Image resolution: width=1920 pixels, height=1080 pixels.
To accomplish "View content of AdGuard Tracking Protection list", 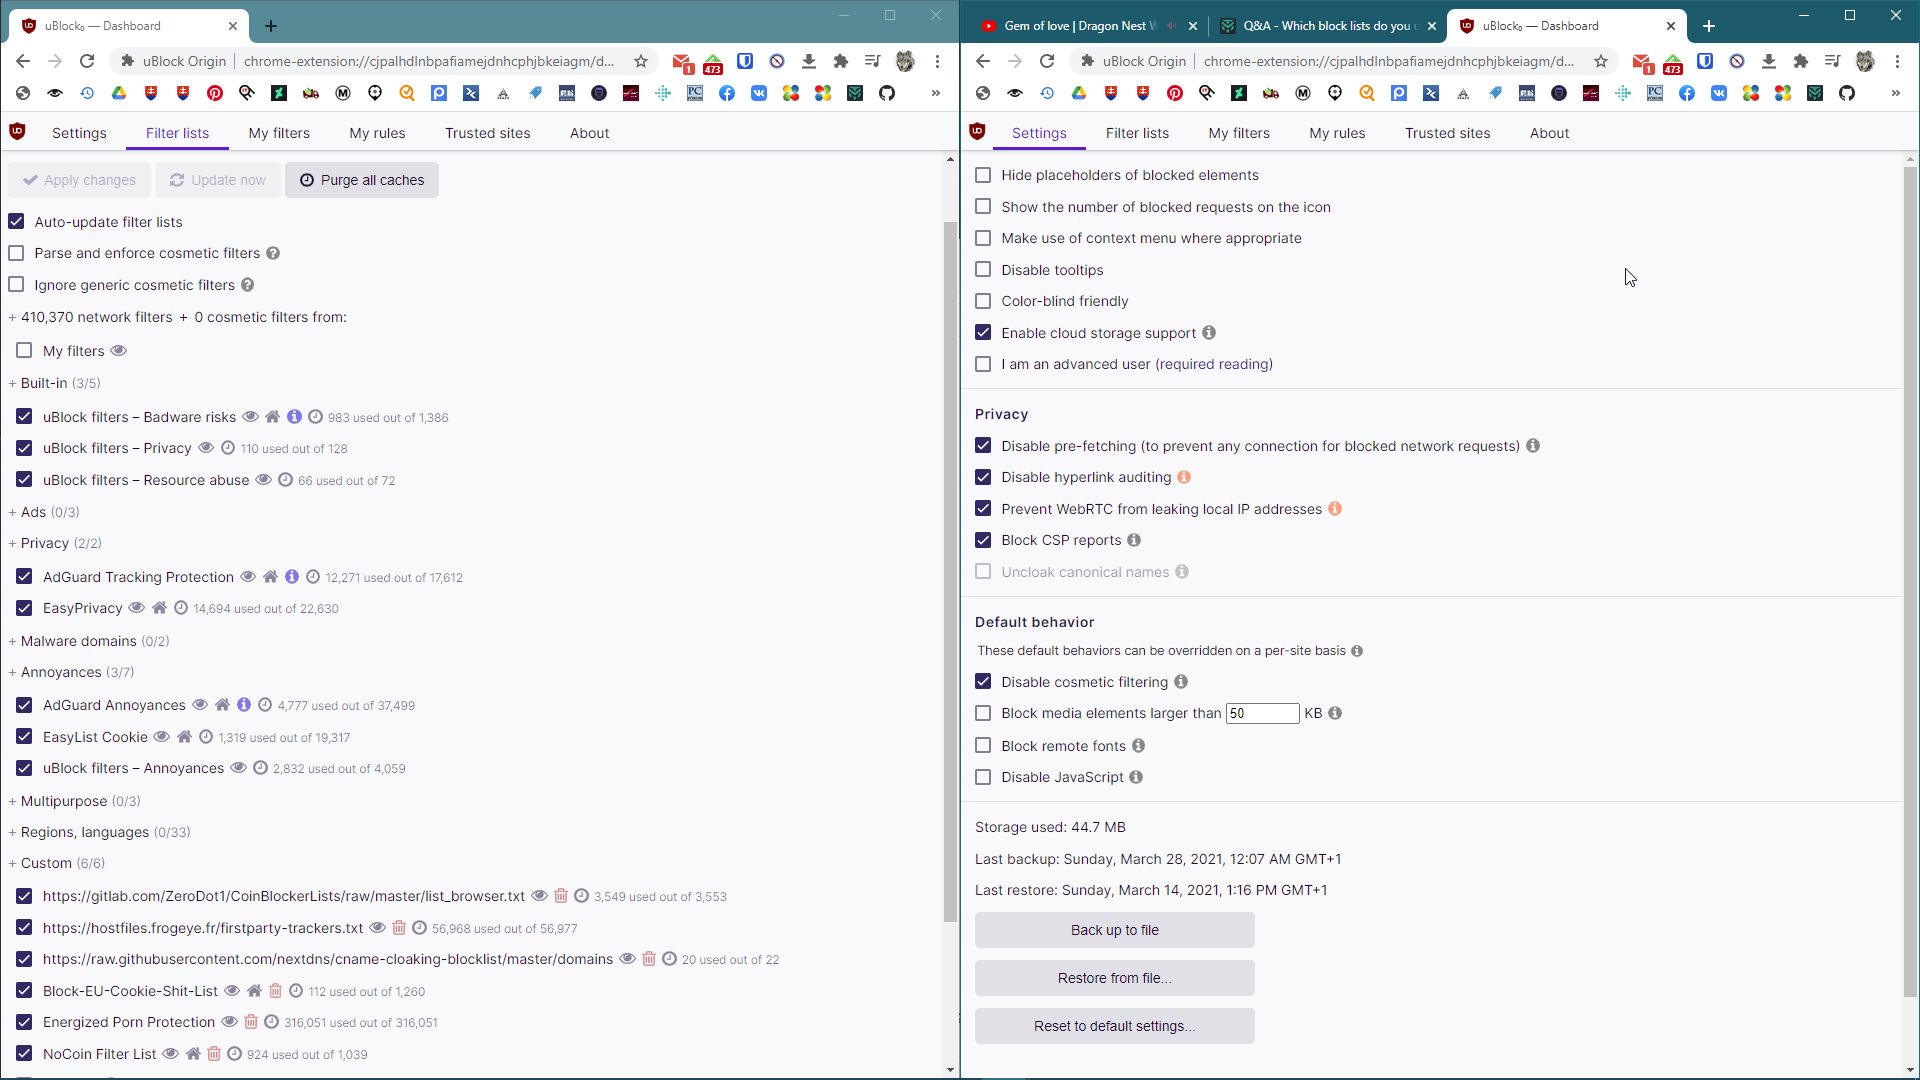I will click(248, 577).
